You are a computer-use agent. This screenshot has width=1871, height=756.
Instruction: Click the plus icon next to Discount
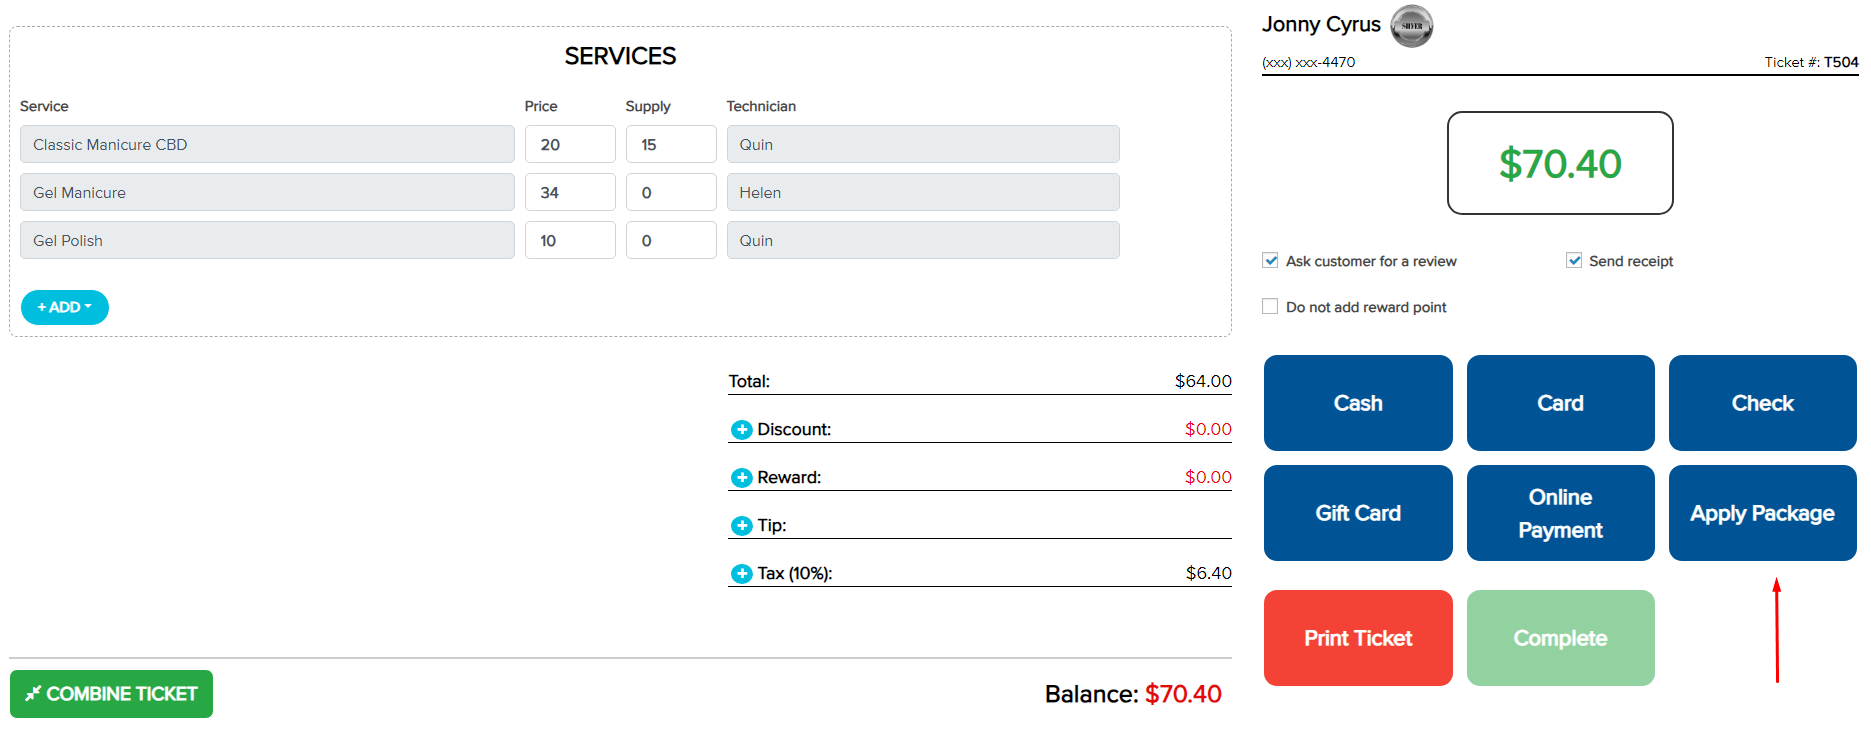pos(741,430)
